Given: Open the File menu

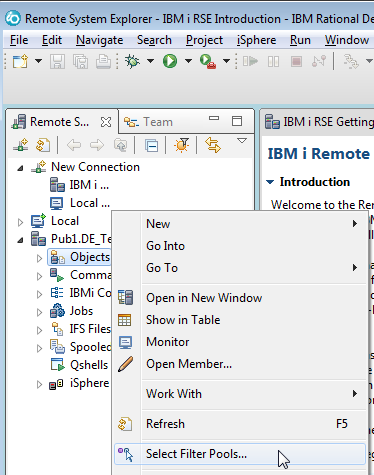Looking at the screenshot, I should [x=19, y=40].
